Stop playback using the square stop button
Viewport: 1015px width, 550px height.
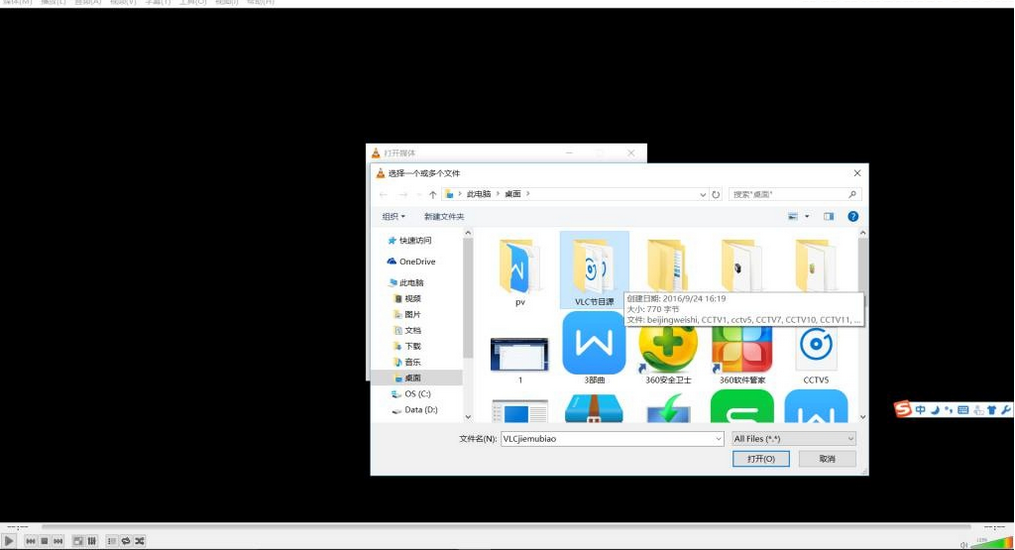[x=44, y=541]
